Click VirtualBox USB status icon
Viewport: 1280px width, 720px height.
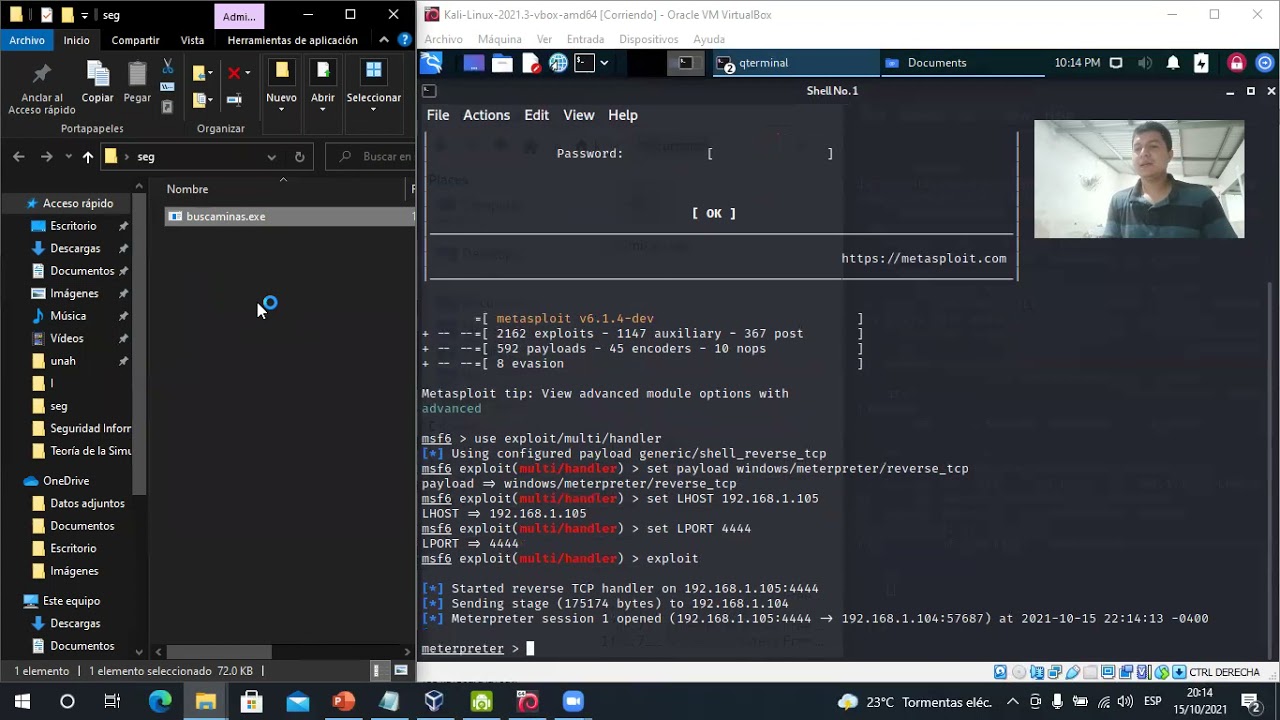1073,672
